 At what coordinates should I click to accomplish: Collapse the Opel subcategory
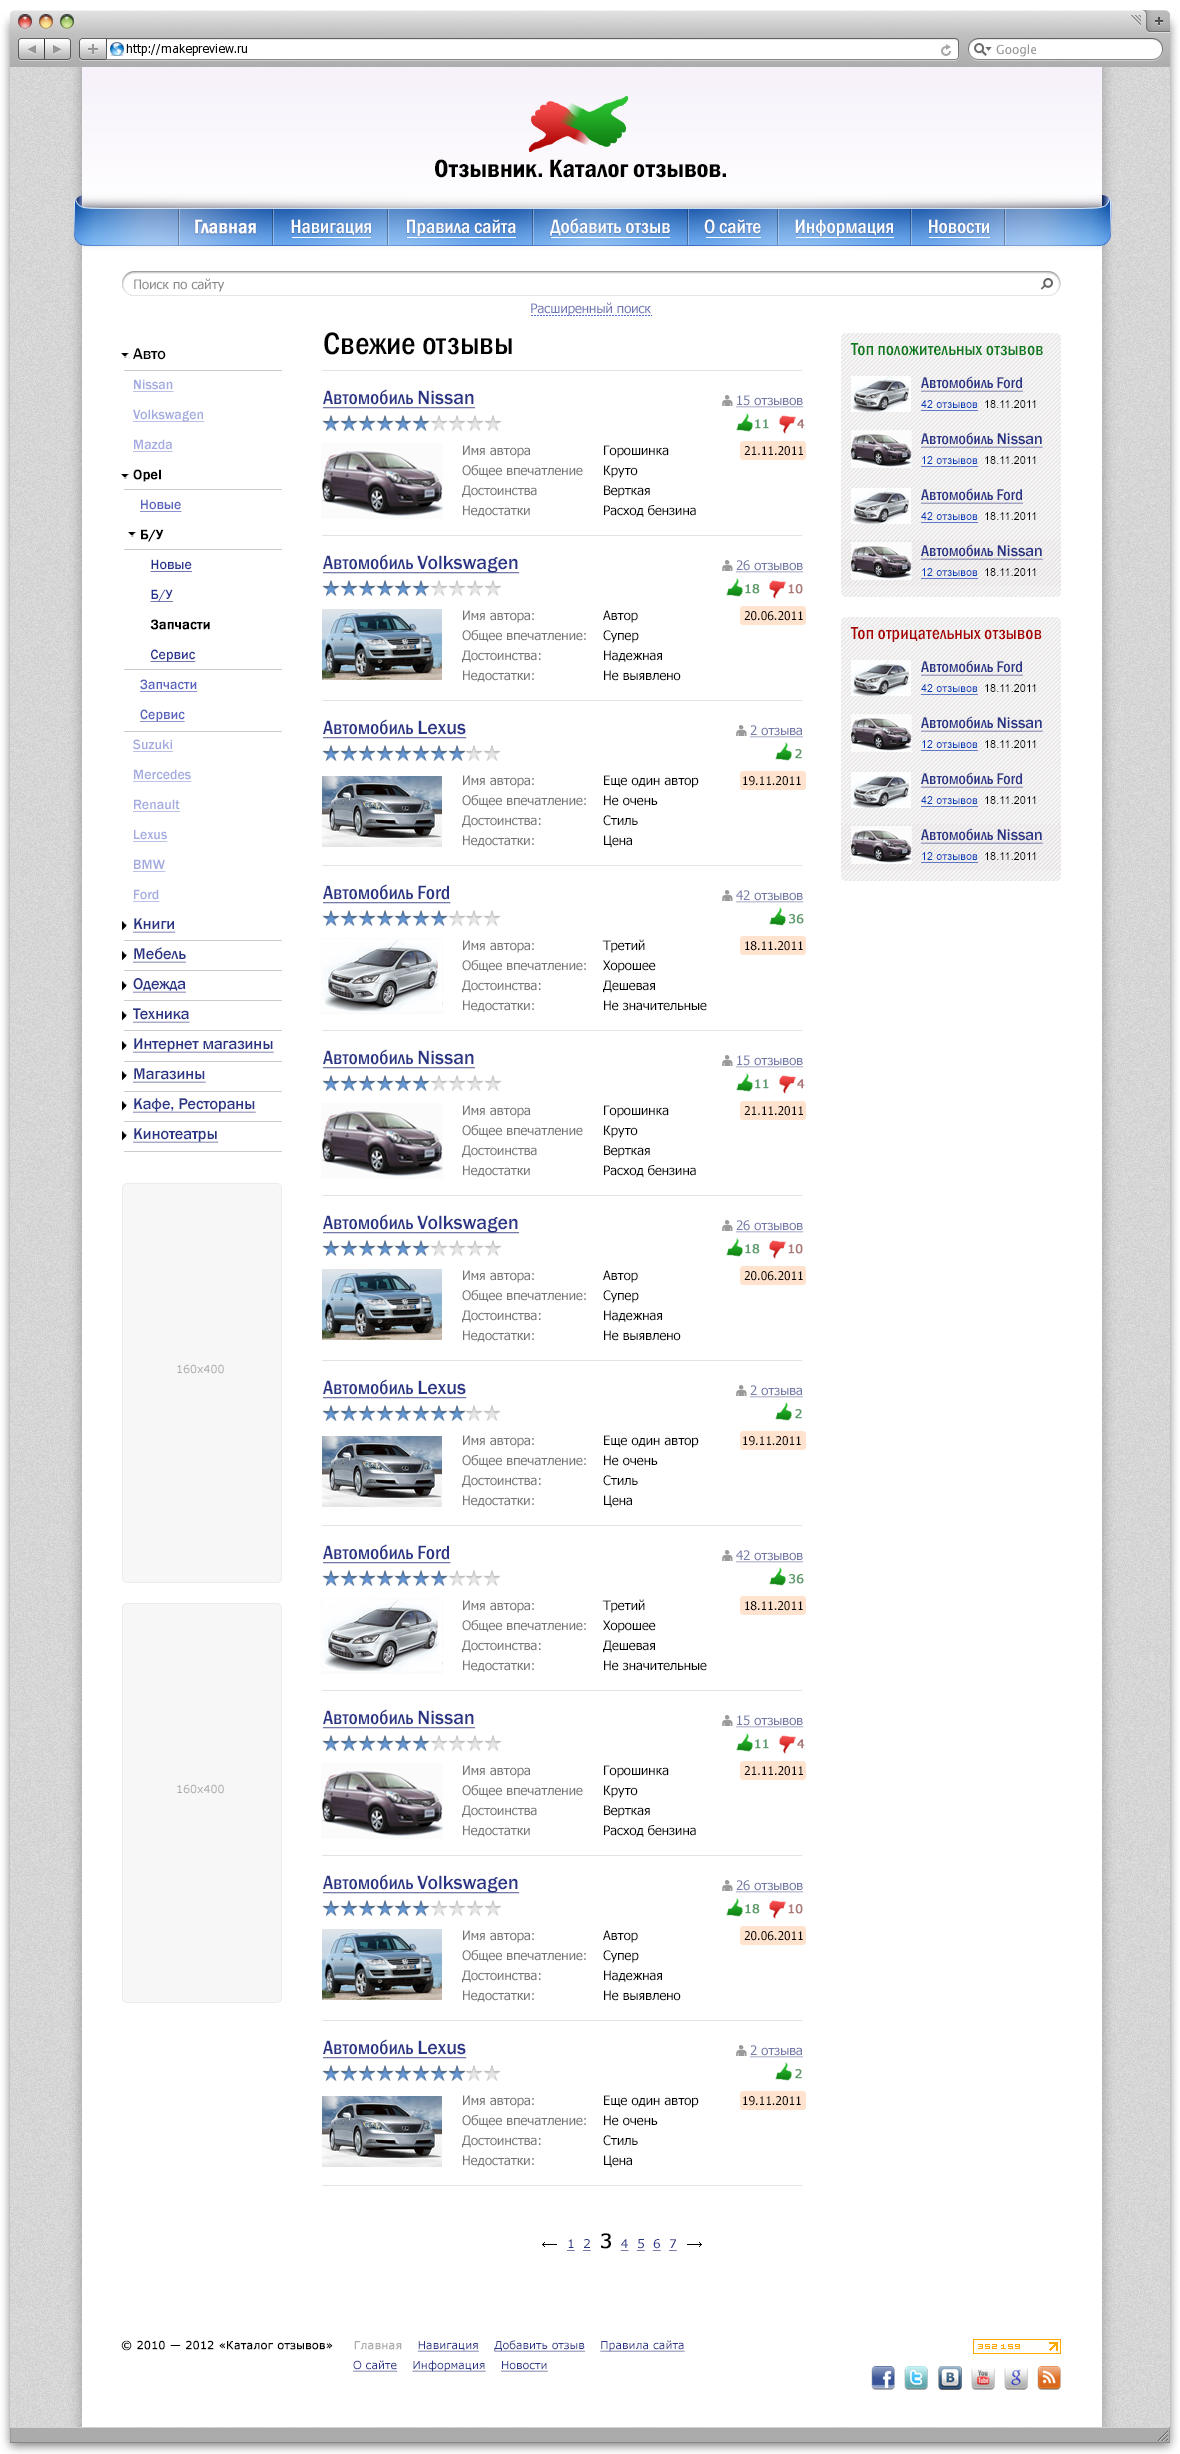(125, 475)
